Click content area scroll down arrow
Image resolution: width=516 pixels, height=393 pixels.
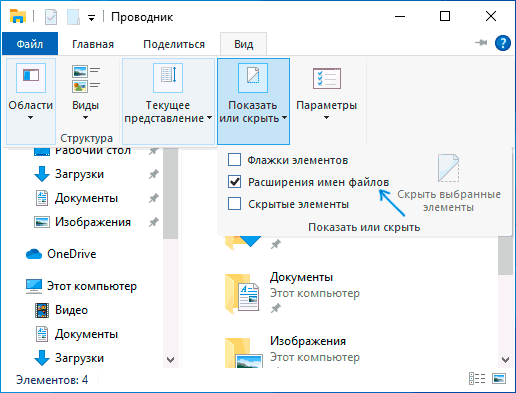click(x=505, y=360)
